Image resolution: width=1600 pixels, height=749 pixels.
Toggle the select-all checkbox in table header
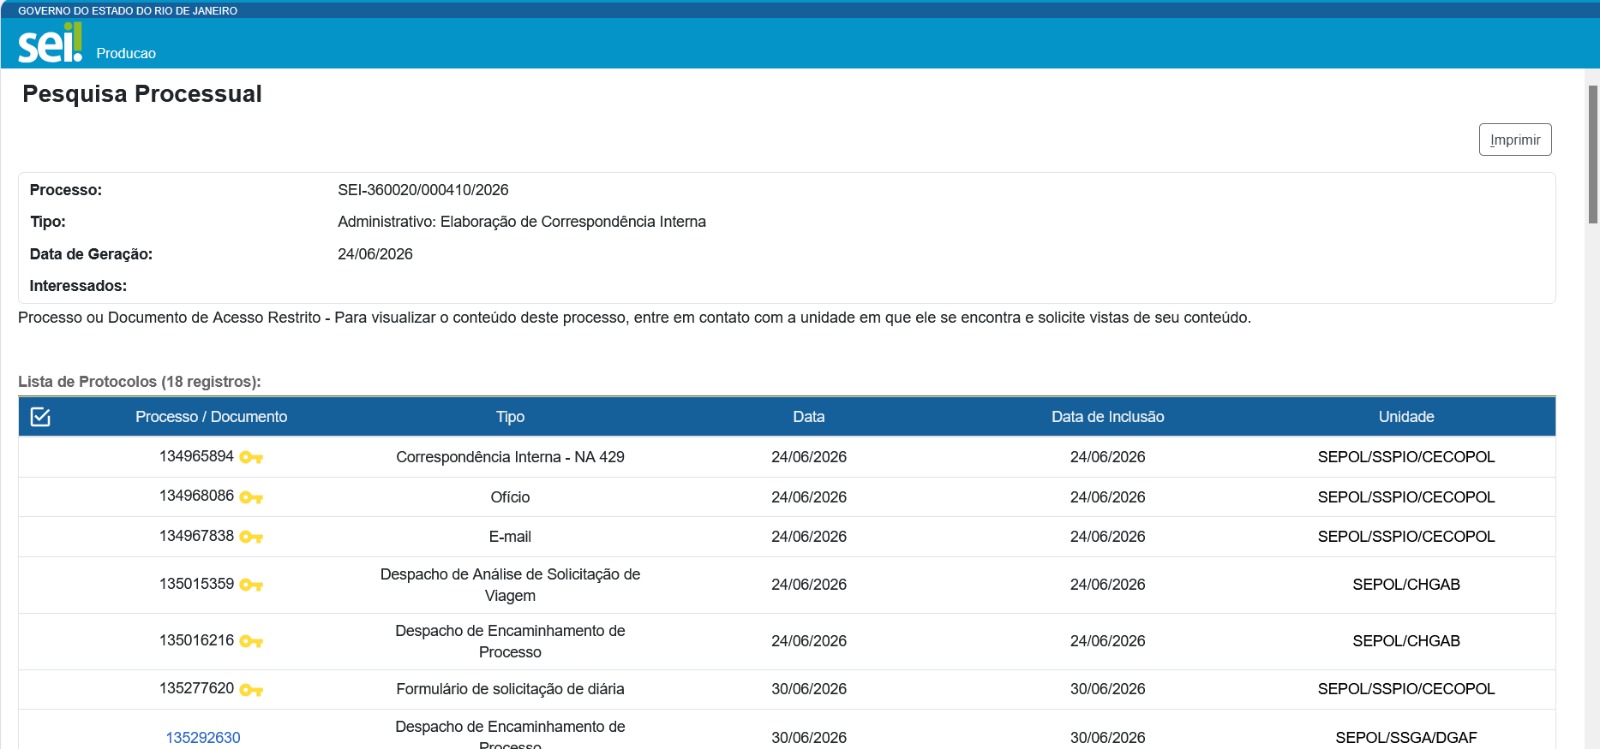point(41,417)
